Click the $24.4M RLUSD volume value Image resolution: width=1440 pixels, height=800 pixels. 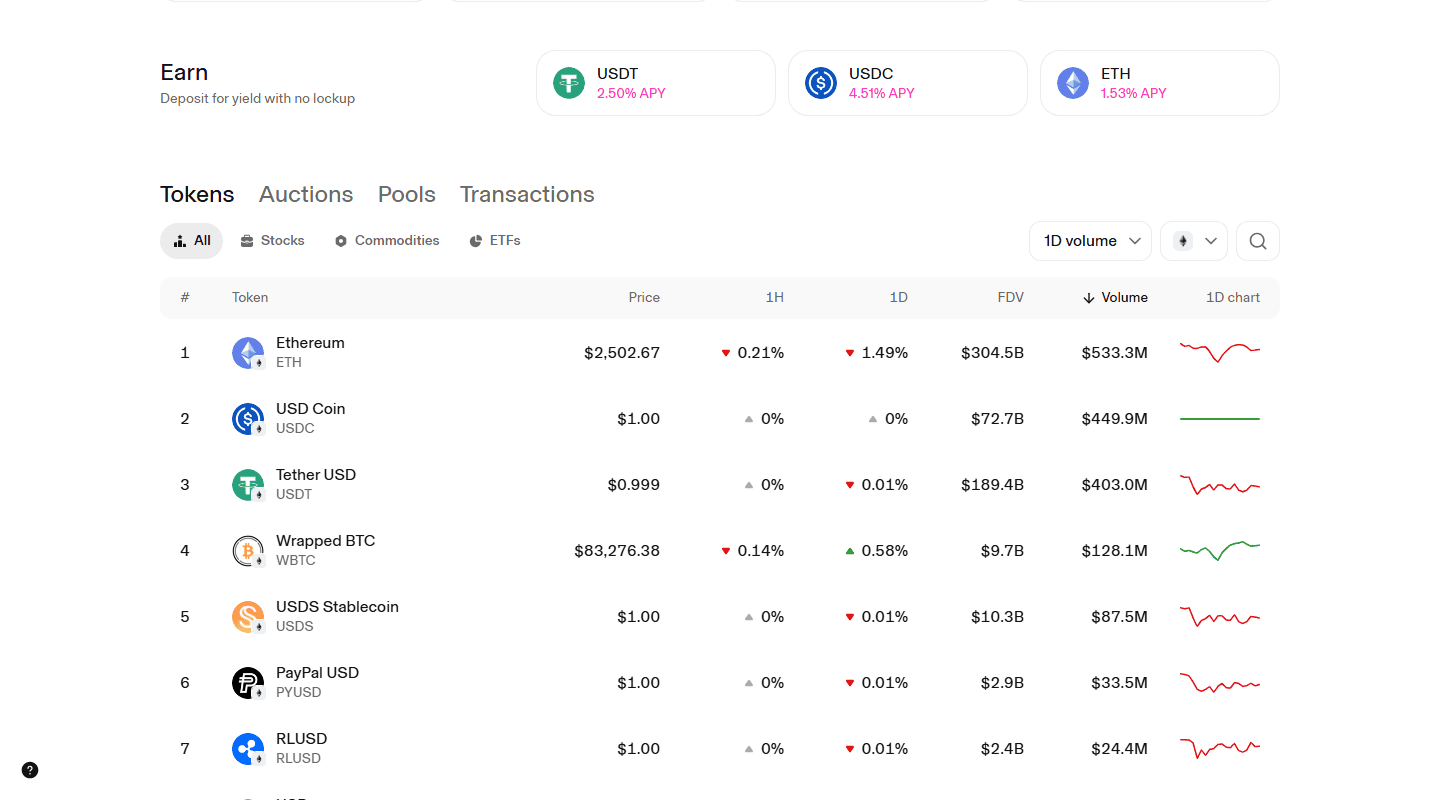tap(1119, 749)
